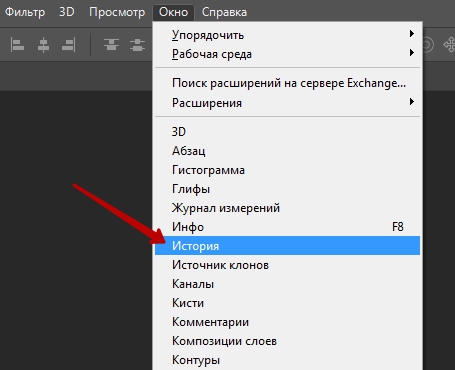The image size is (455, 370).
Task: Open the Кисти panel
Action: [287, 303]
